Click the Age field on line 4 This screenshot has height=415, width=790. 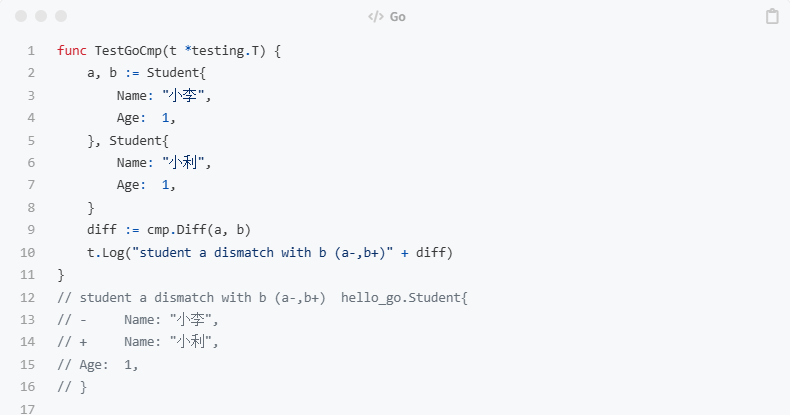point(131,117)
